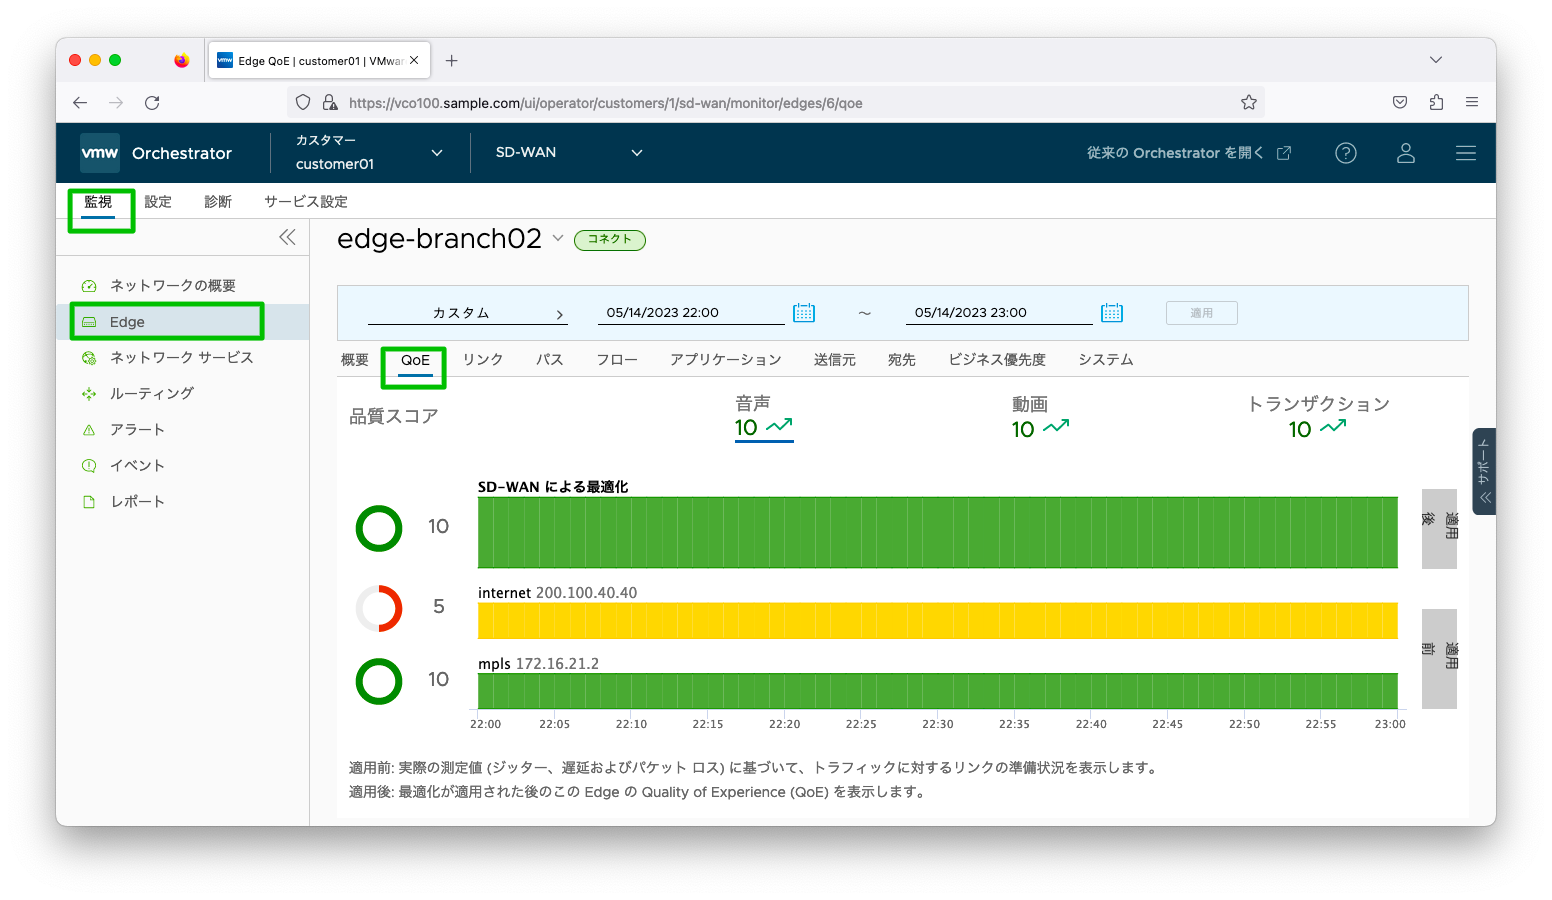Click the mpls link score ring

[x=379, y=681]
